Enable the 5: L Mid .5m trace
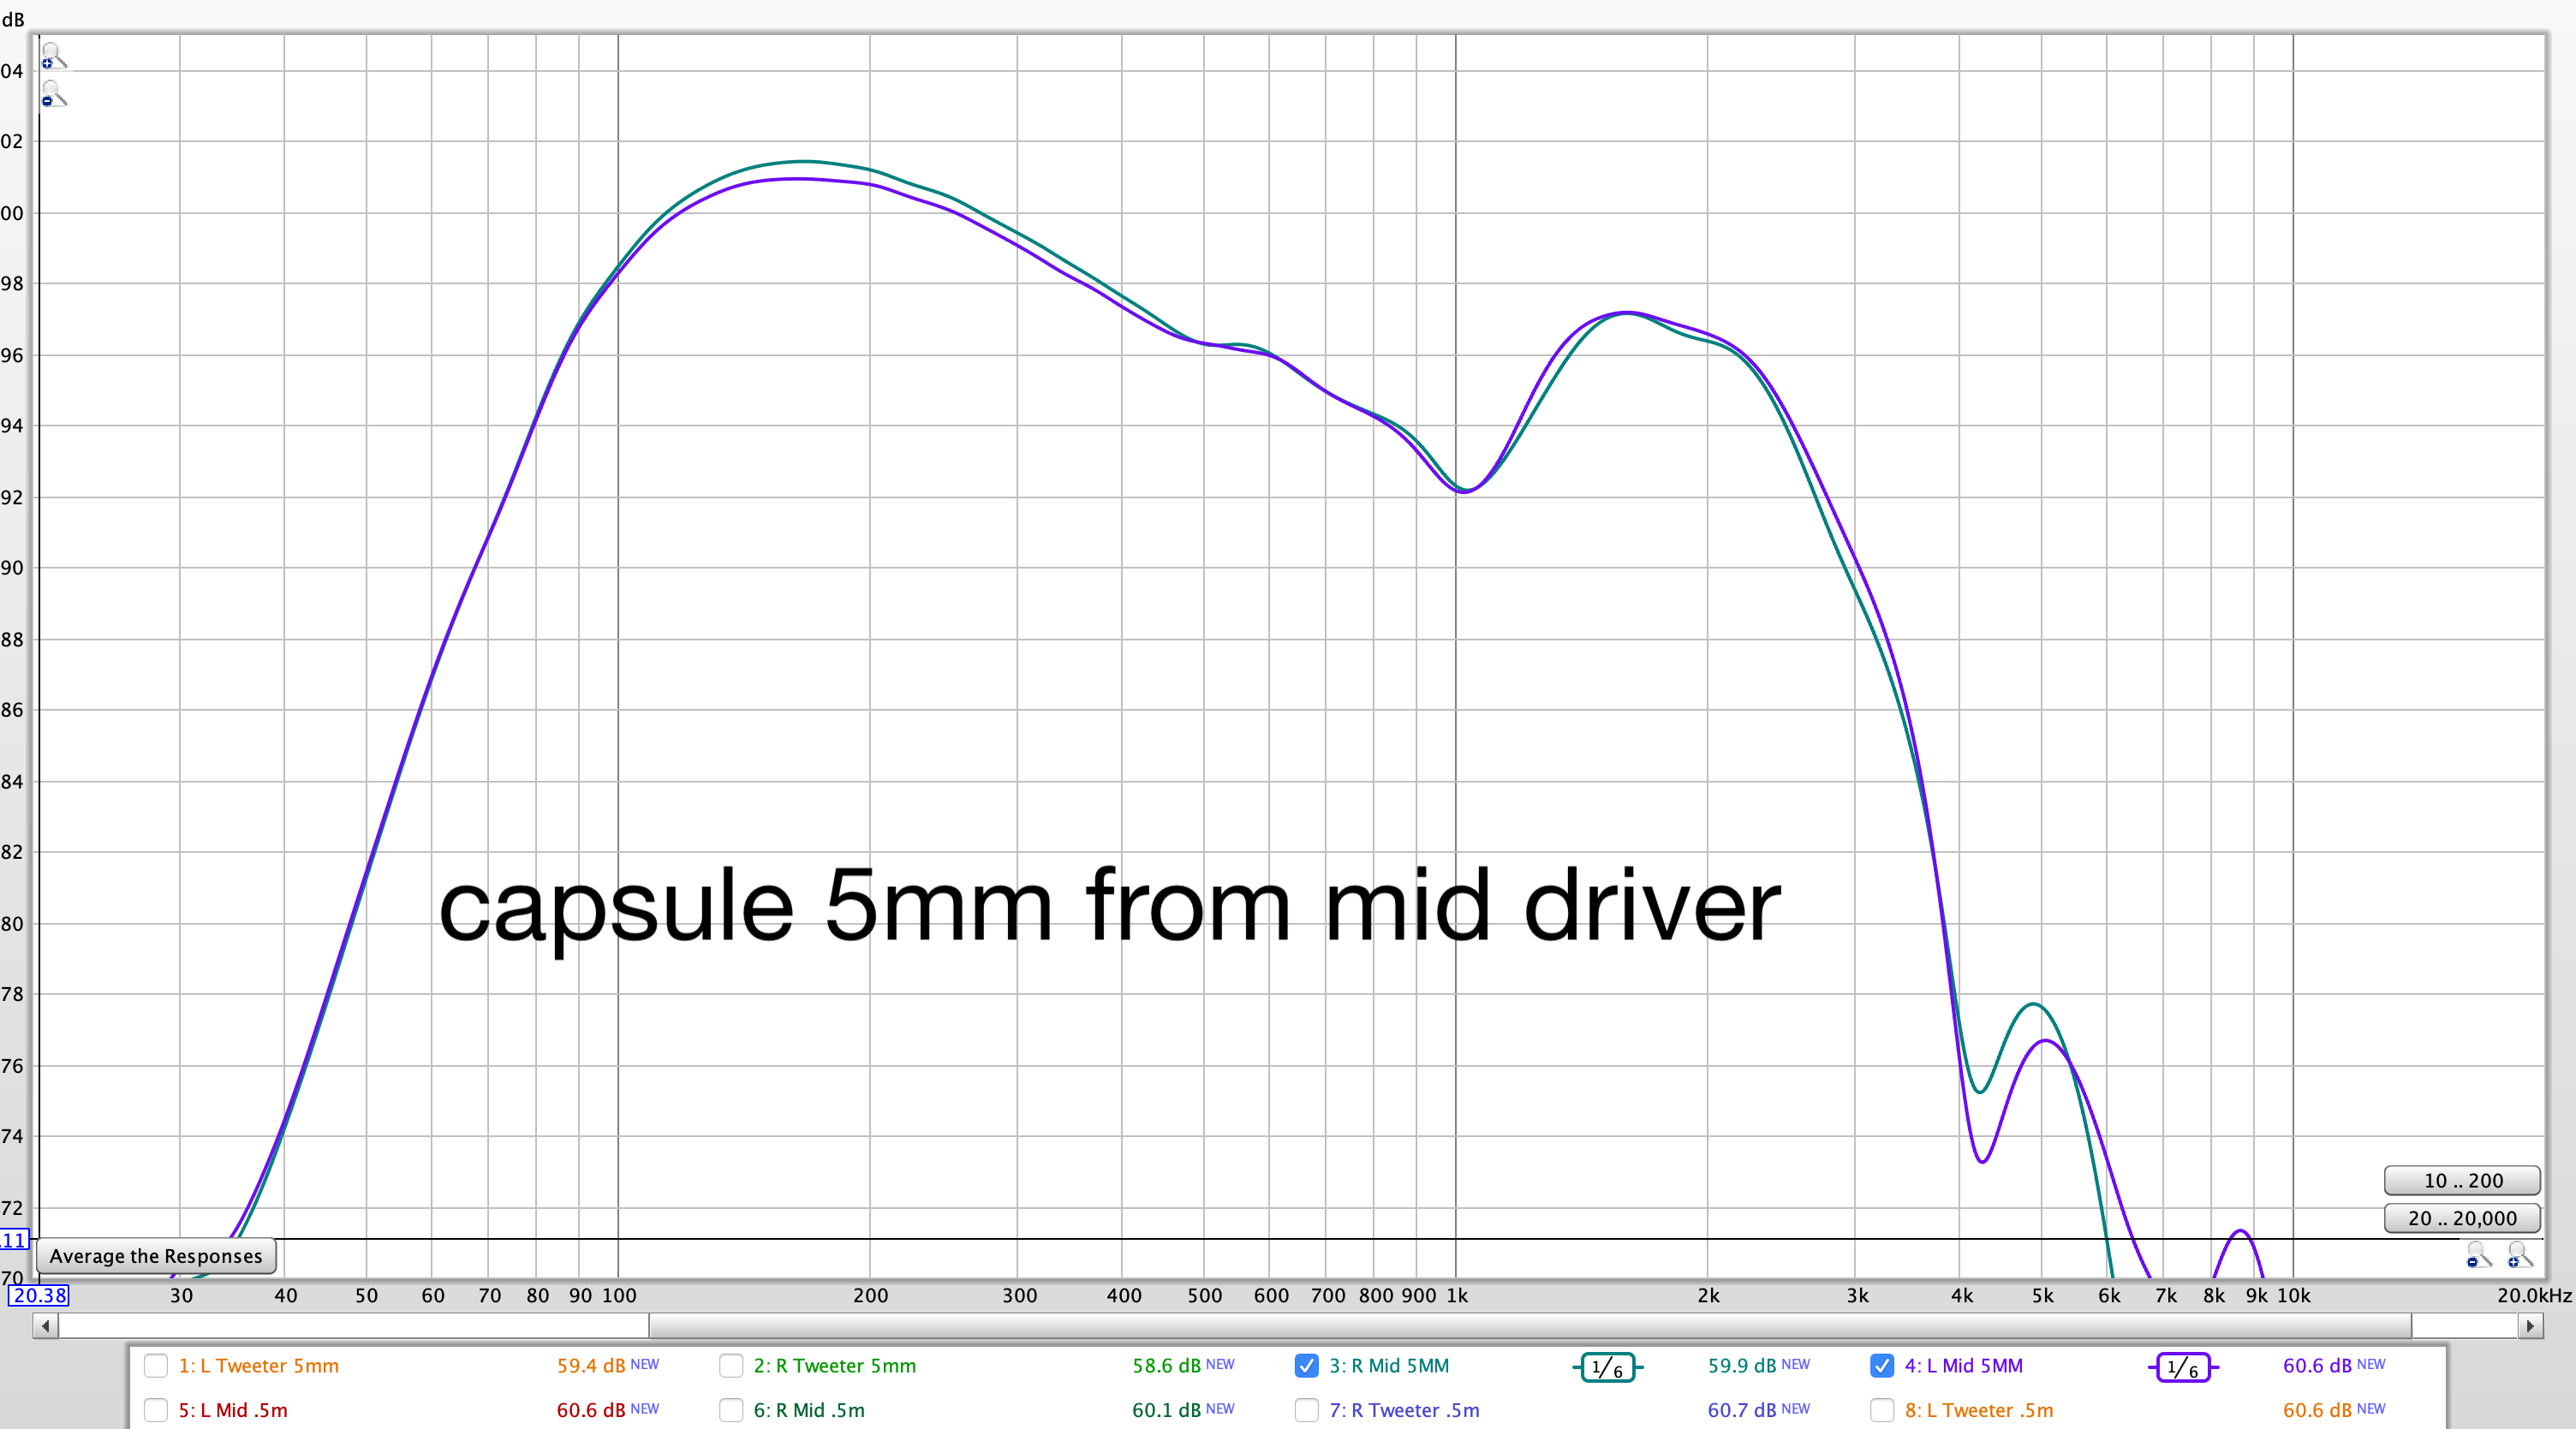The width and height of the screenshot is (2576, 1429). (x=156, y=1410)
